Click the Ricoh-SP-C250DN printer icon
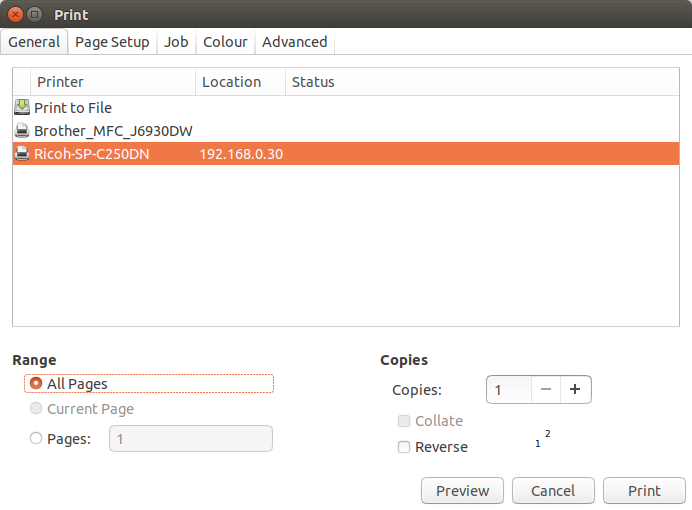Viewport: 692px width, 510px height. pos(22,154)
